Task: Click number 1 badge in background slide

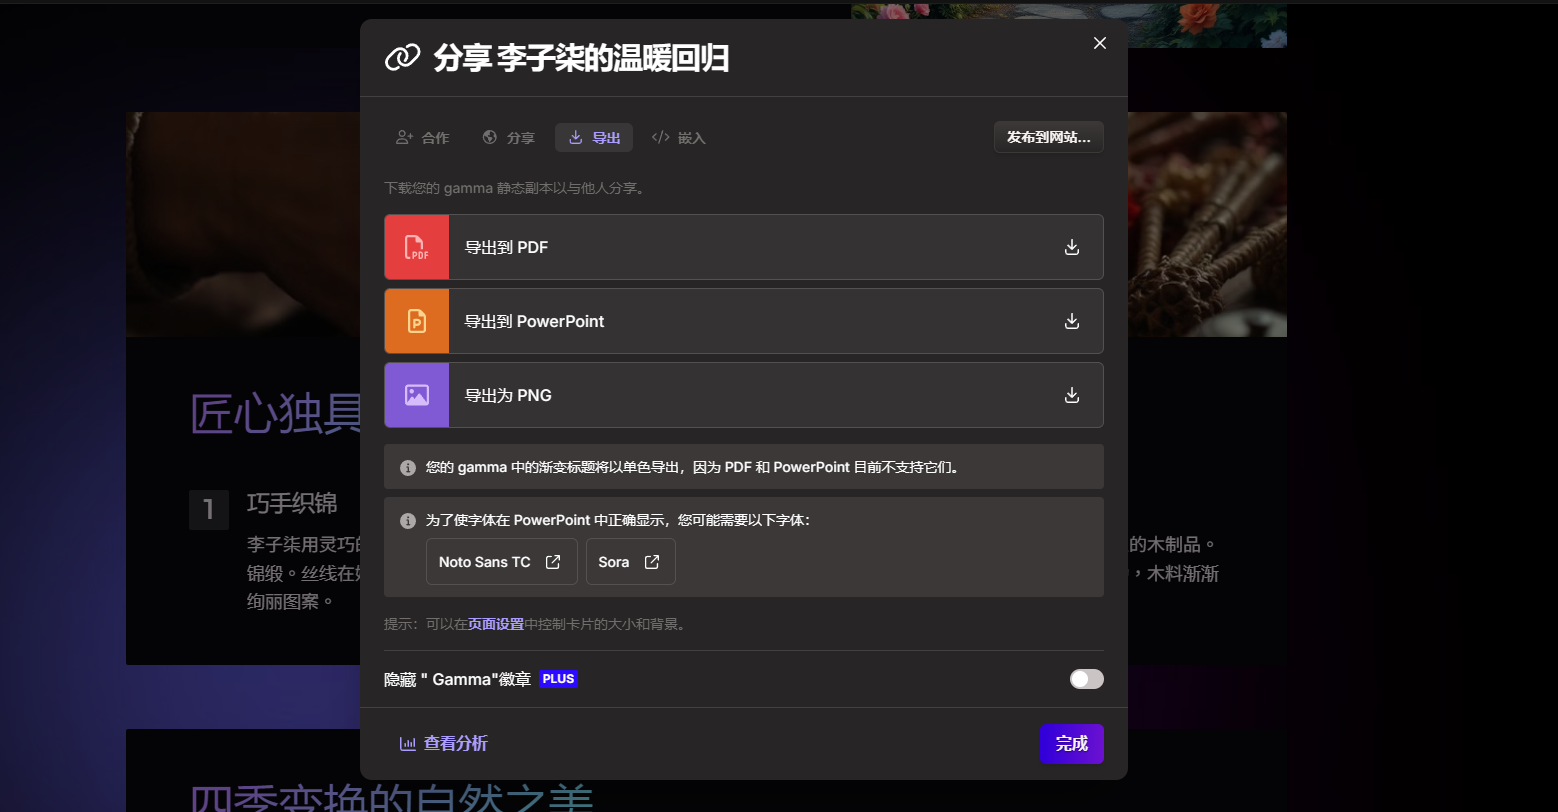Action: click(209, 510)
